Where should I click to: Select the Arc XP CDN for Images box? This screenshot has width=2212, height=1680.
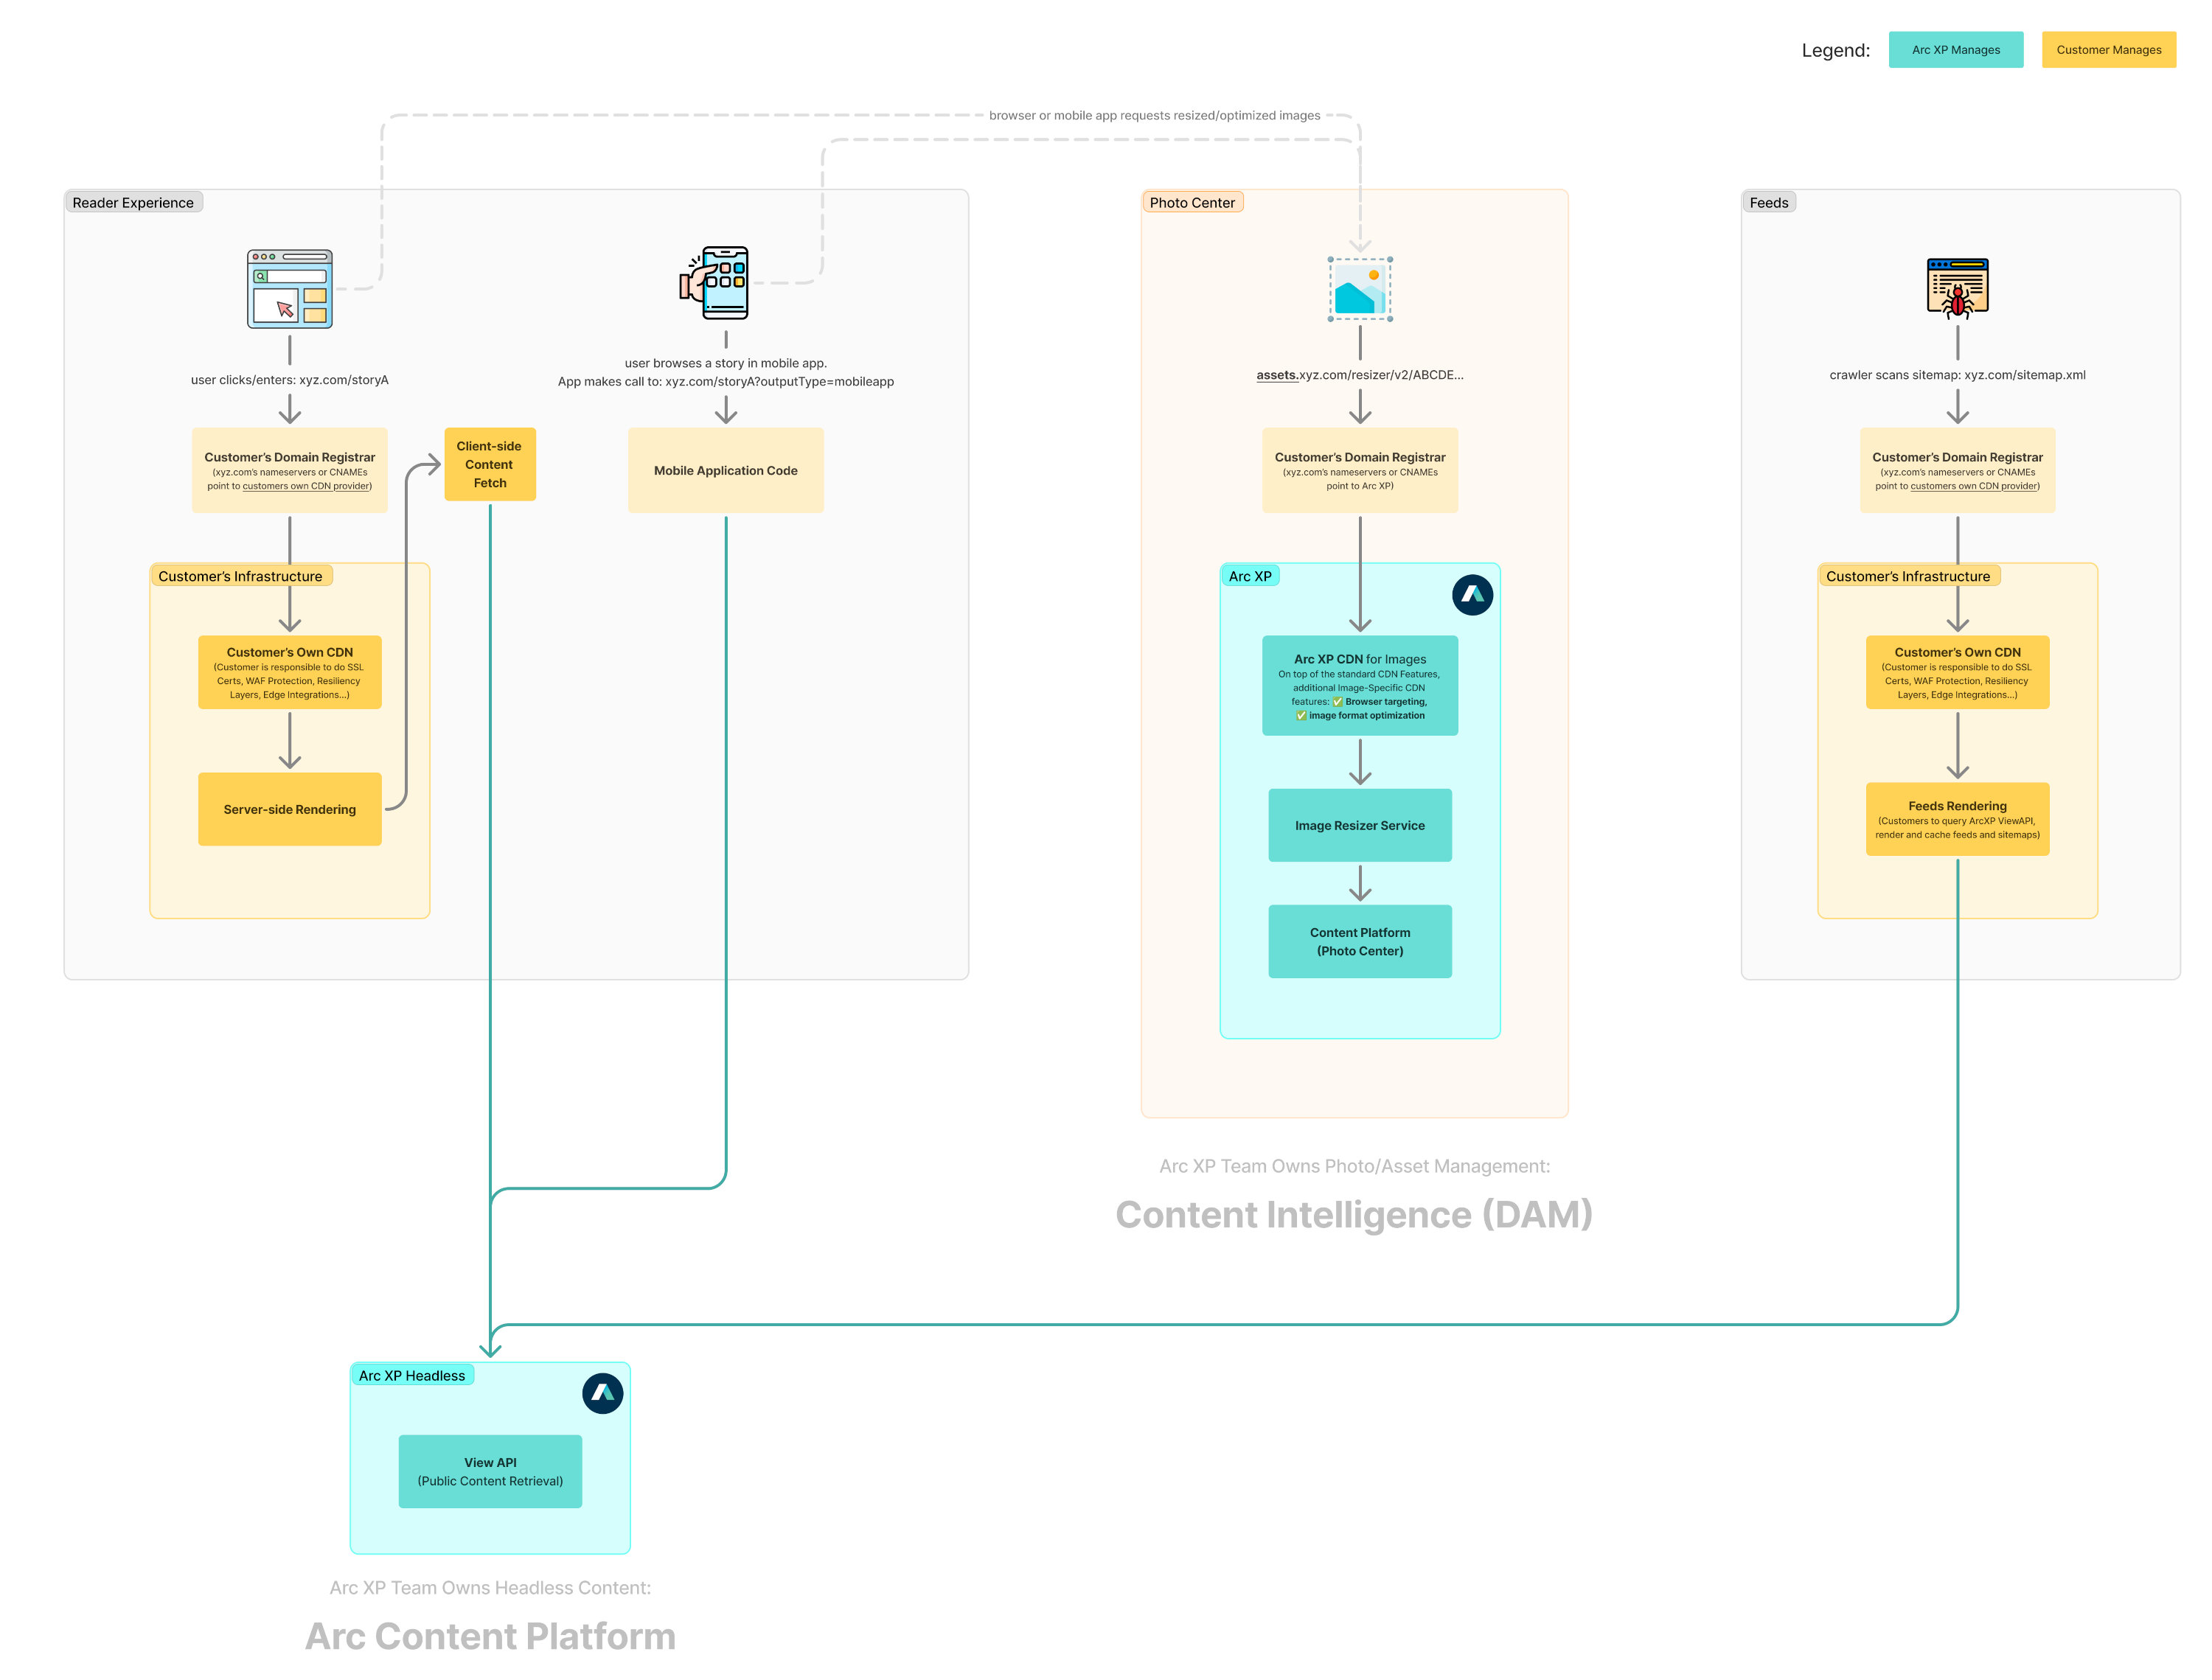[1360, 686]
